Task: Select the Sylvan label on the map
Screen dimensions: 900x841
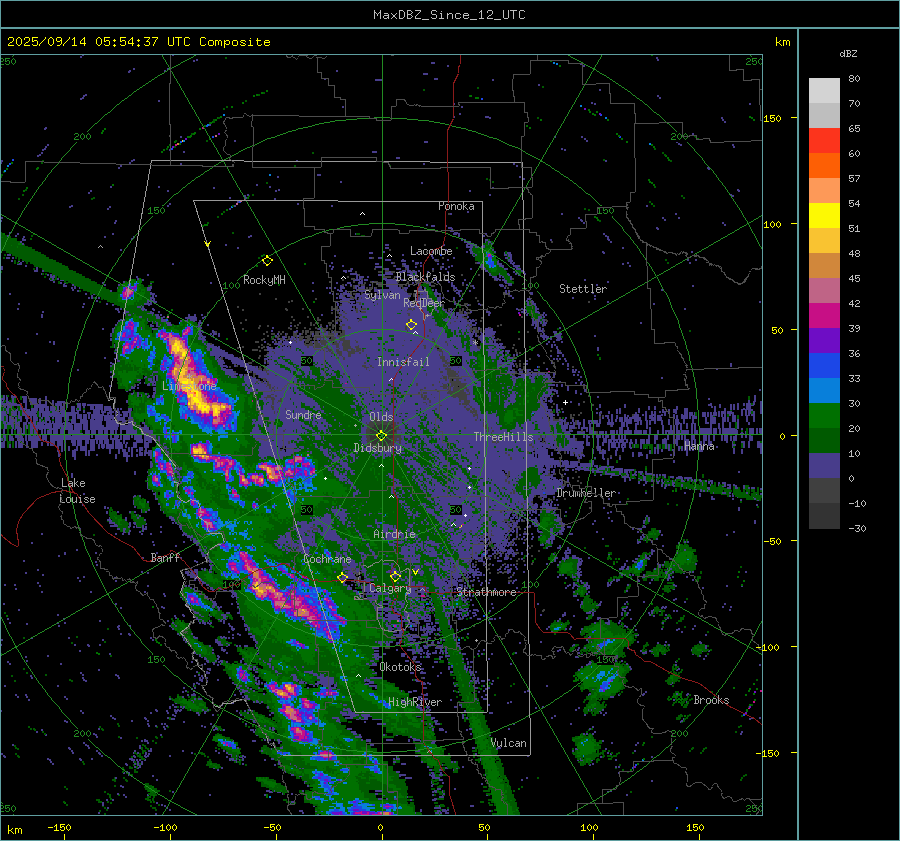Action: point(382,295)
